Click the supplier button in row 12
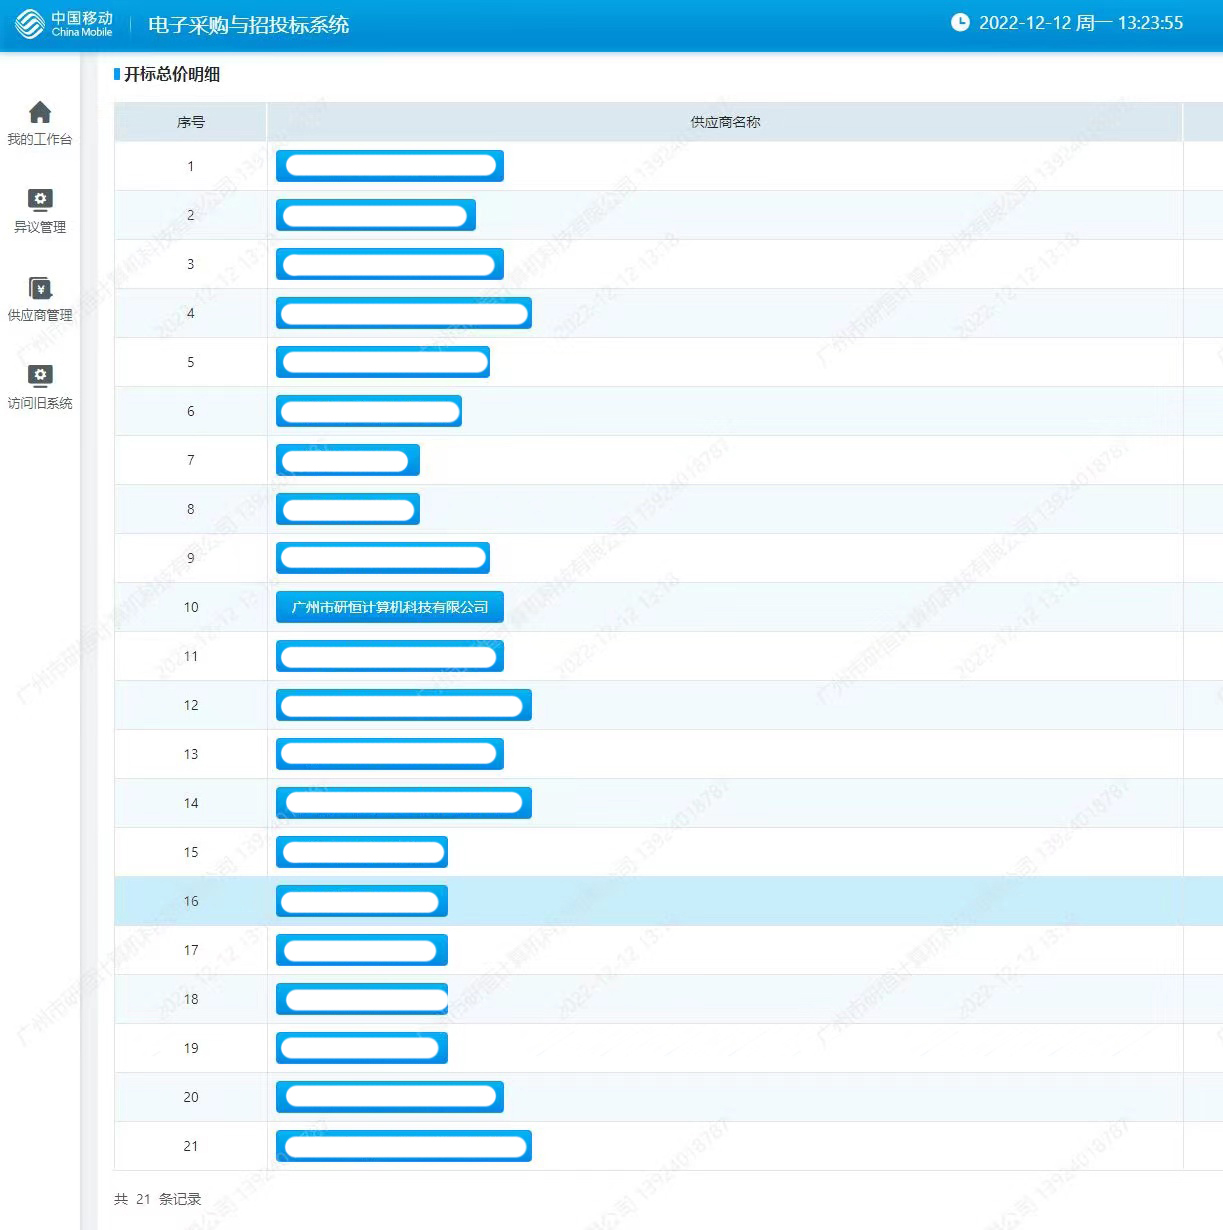1223x1230 pixels. [x=403, y=705]
